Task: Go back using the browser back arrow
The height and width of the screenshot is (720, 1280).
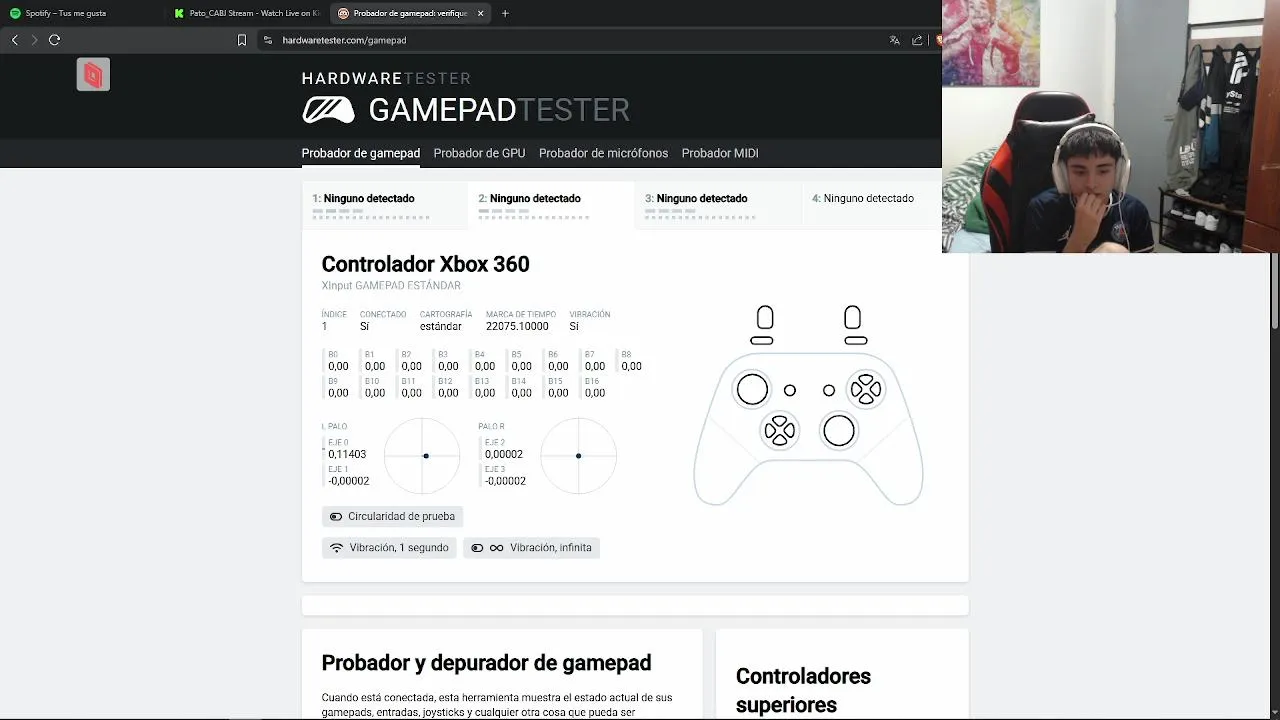Action: click(14, 40)
